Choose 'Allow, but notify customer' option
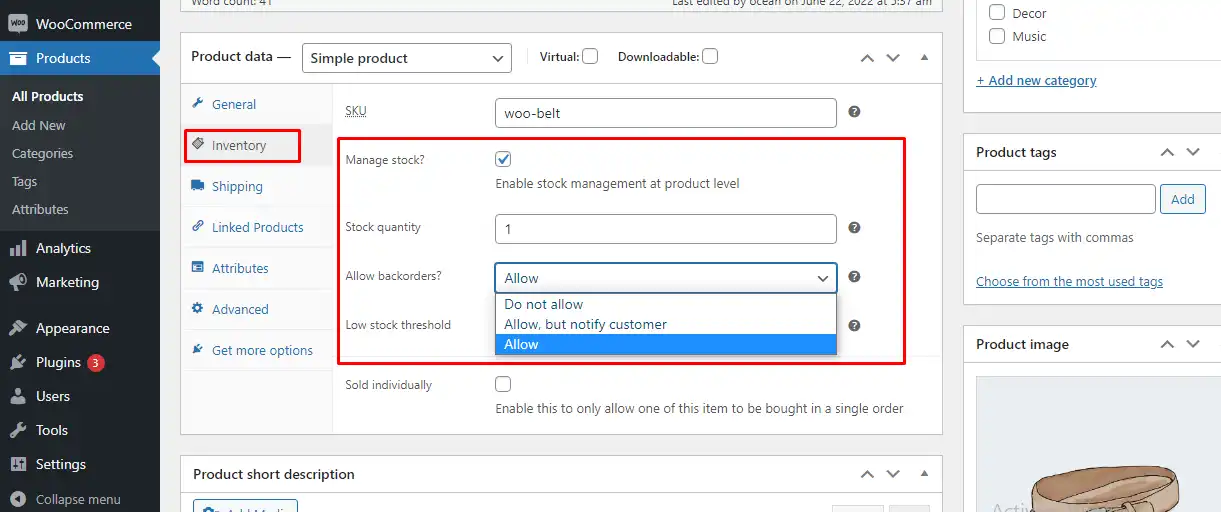 (x=665, y=324)
